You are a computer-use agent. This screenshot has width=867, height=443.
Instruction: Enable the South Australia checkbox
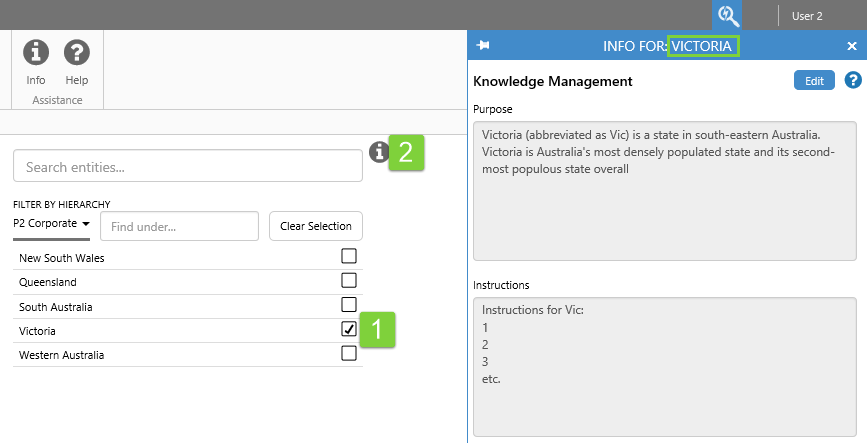pos(349,305)
